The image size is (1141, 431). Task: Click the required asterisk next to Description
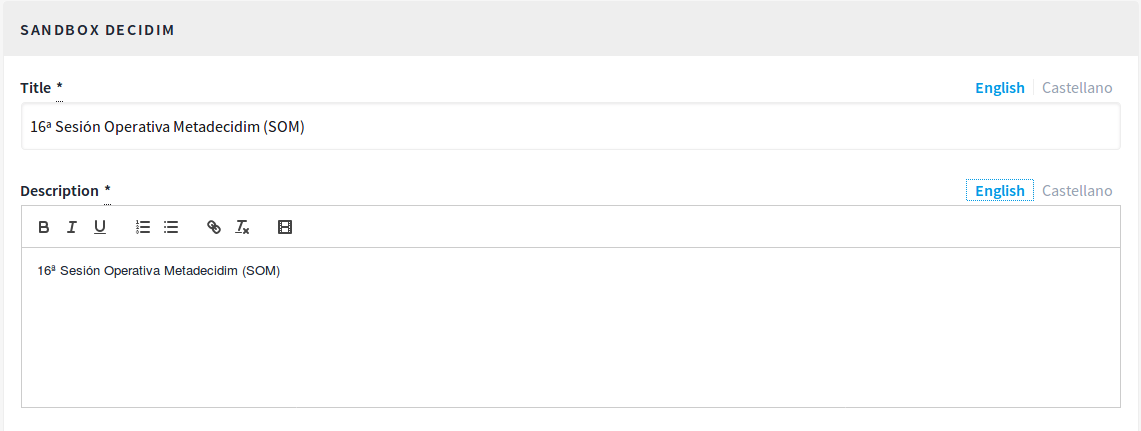(x=107, y=190)
